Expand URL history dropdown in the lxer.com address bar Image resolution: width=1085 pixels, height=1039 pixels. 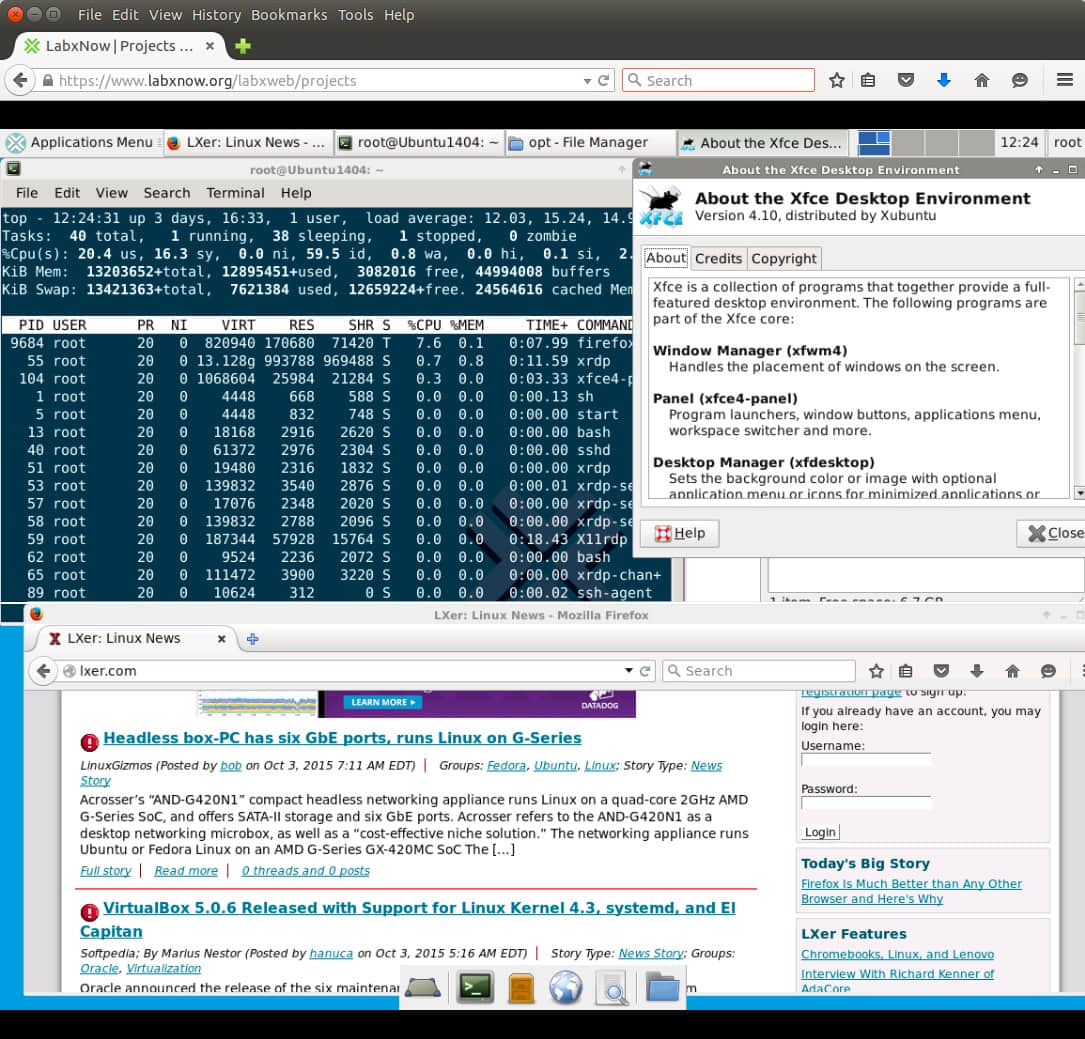click(x=628, y=671)
